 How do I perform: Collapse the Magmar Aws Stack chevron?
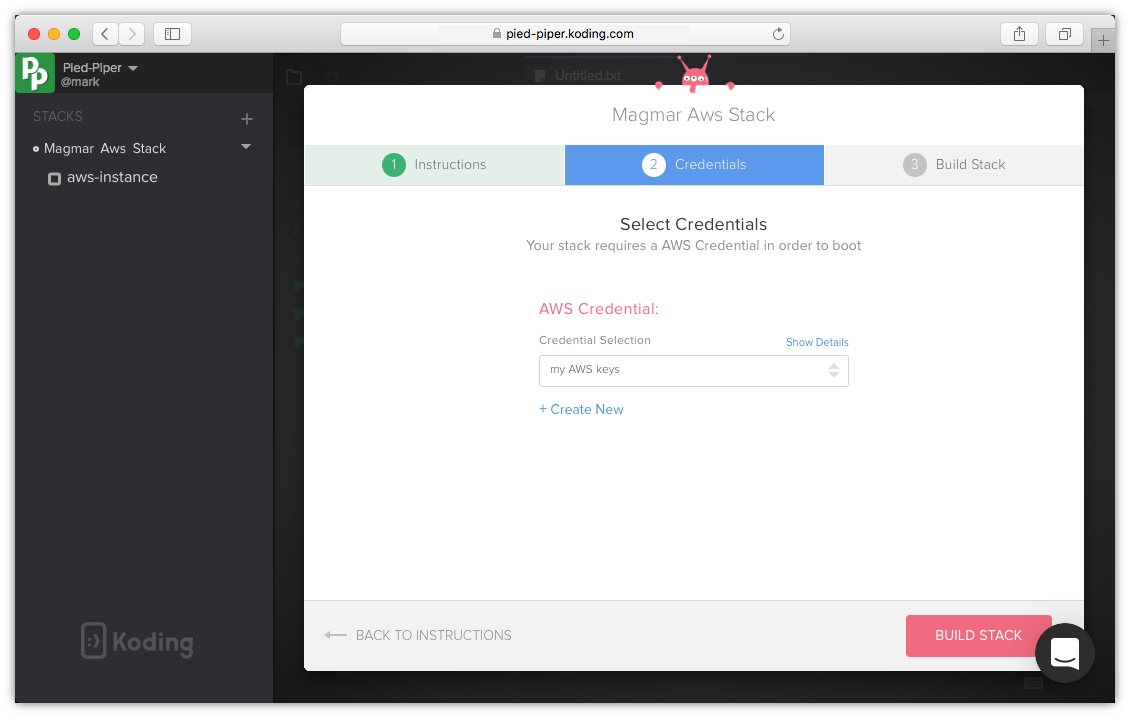(246, 148)
